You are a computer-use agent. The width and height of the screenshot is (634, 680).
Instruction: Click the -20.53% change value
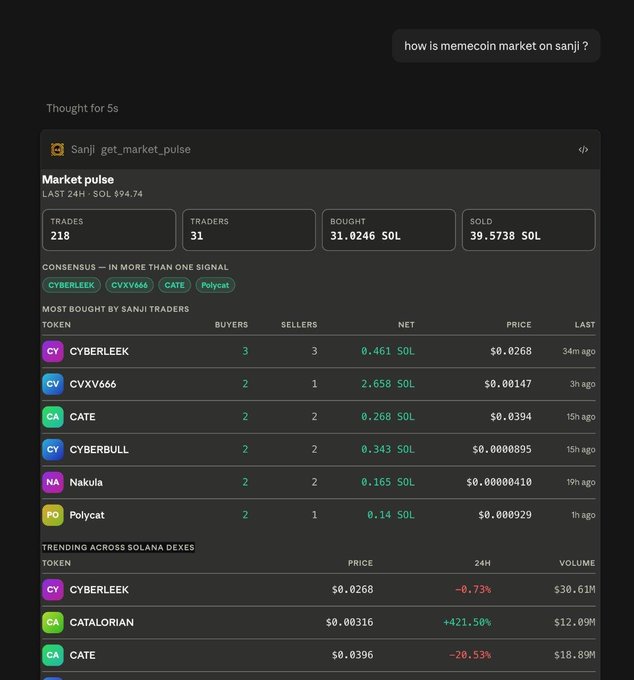470,655
